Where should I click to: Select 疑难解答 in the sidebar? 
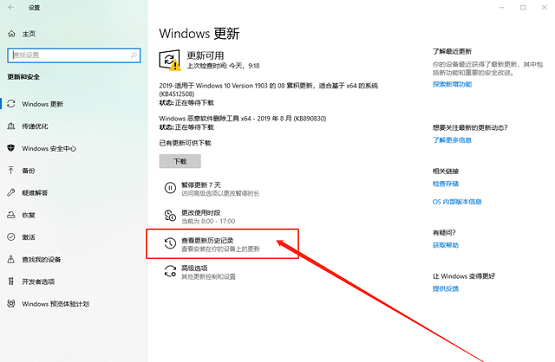(35, 193)
